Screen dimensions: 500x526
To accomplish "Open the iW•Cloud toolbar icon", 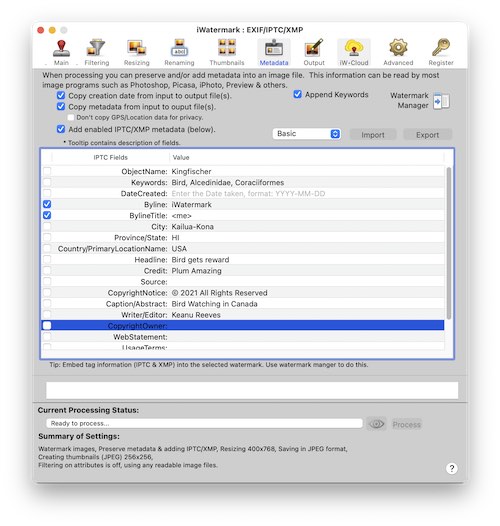I will click(354, 52).
